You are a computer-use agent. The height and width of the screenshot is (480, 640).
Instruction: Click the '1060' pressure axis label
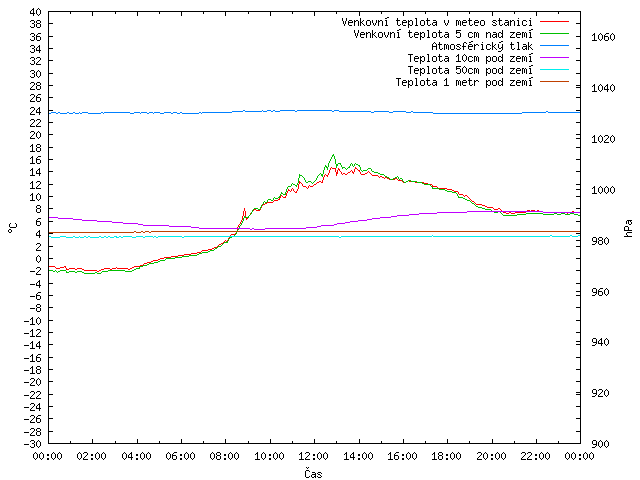coord(603,38)
